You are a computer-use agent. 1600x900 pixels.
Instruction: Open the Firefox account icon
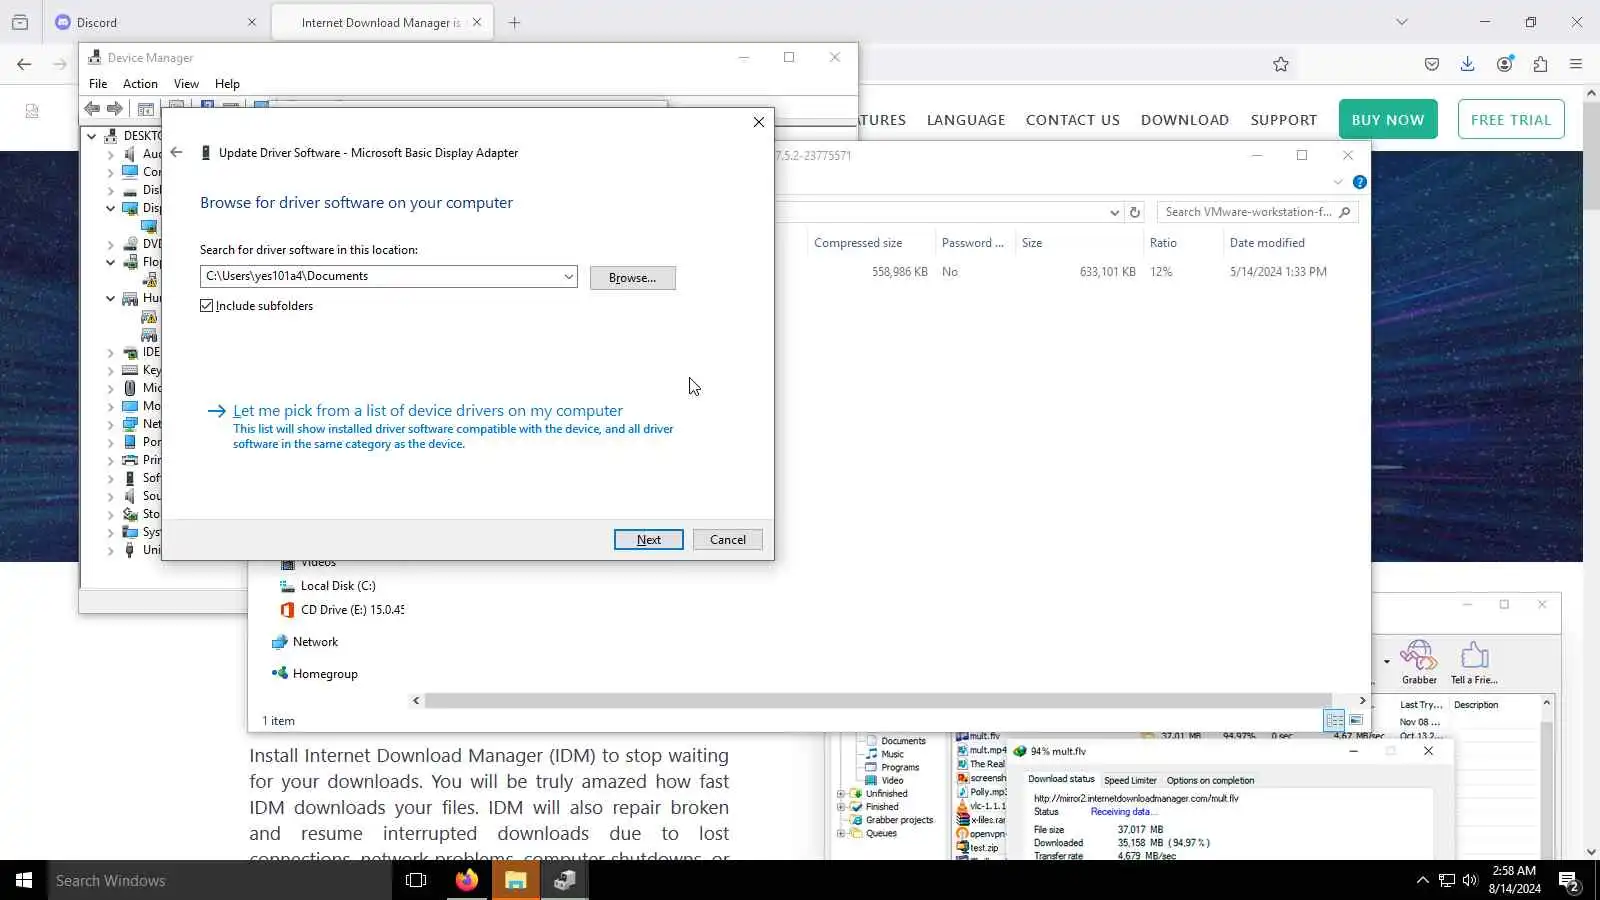click(1504, 64)
